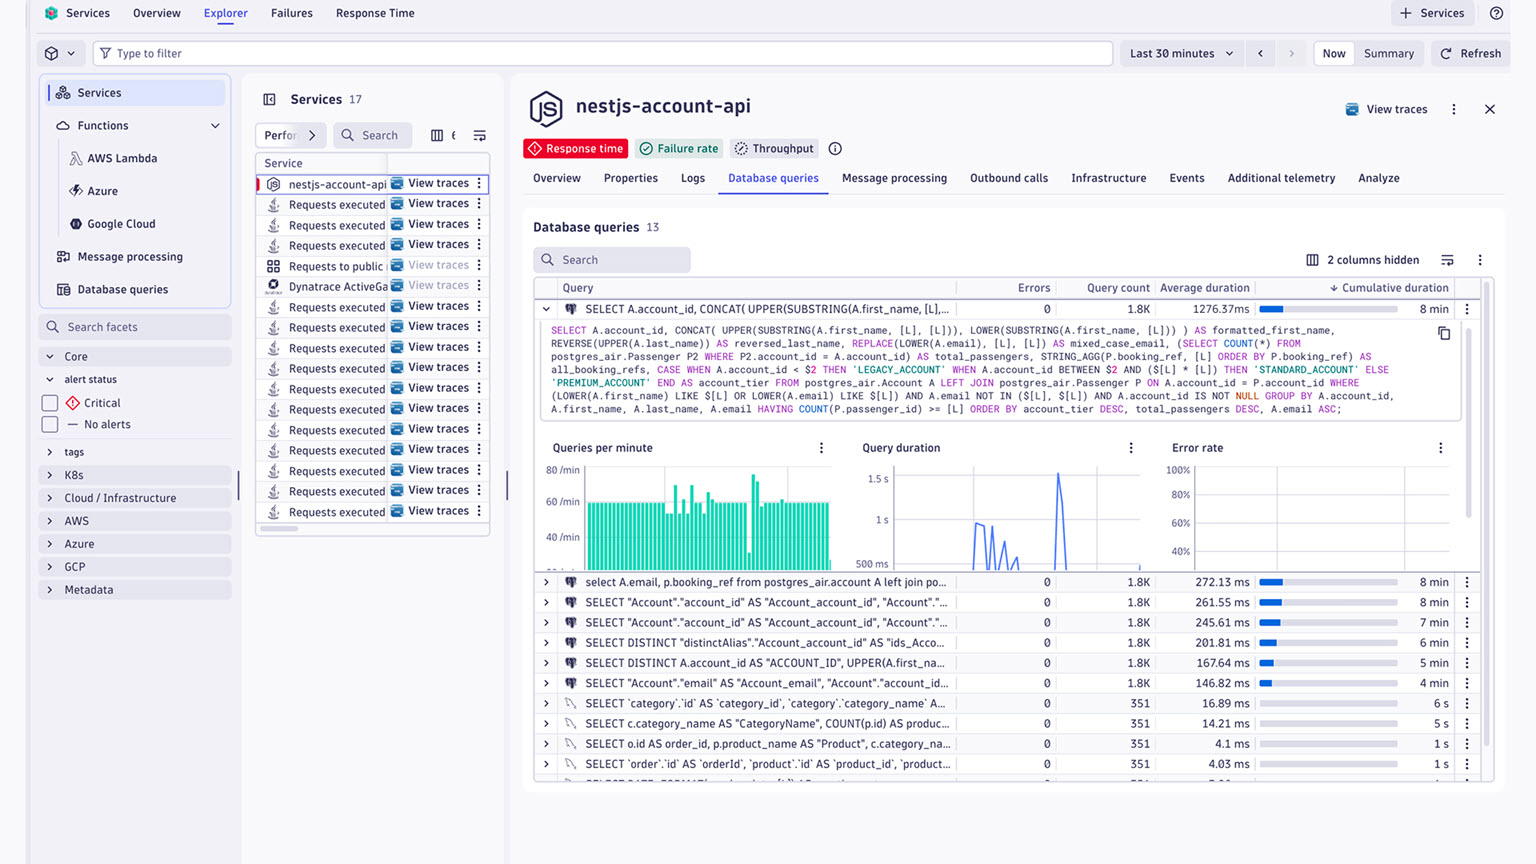The width and height of the screenshot is (1536, 864).
Task: Open the Error rate chart options menu
Action: [1440, 448]
